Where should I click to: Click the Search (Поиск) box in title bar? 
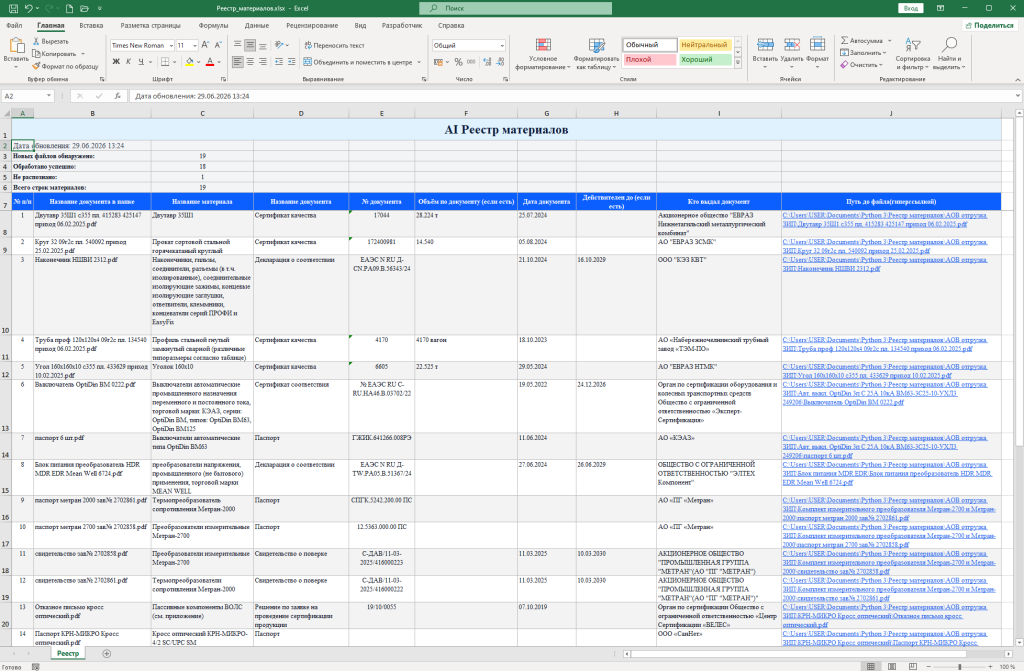click(x=515, y=8)
